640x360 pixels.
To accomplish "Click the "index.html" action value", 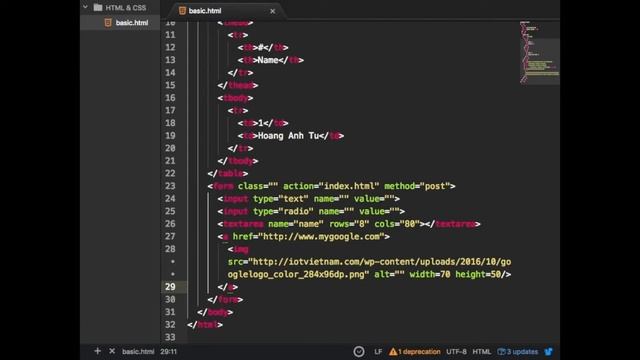I will coord(349,186).
